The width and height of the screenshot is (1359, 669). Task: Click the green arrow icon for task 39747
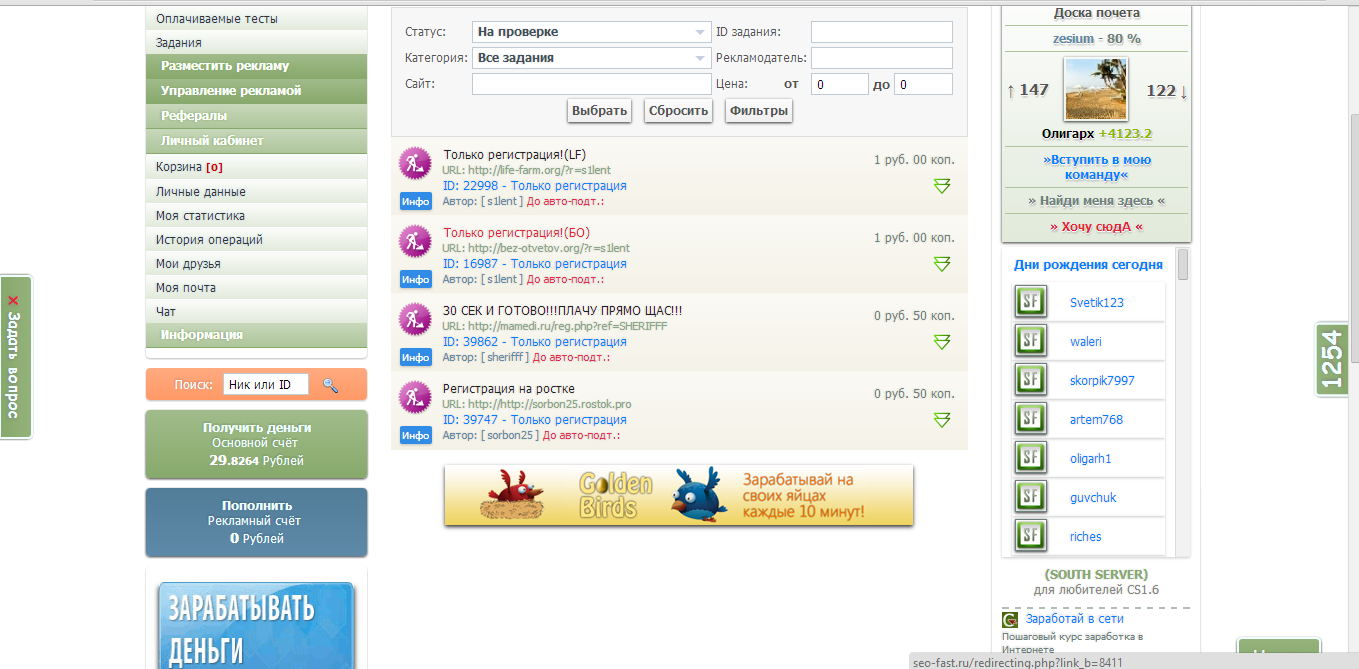[x=941, y=420]
